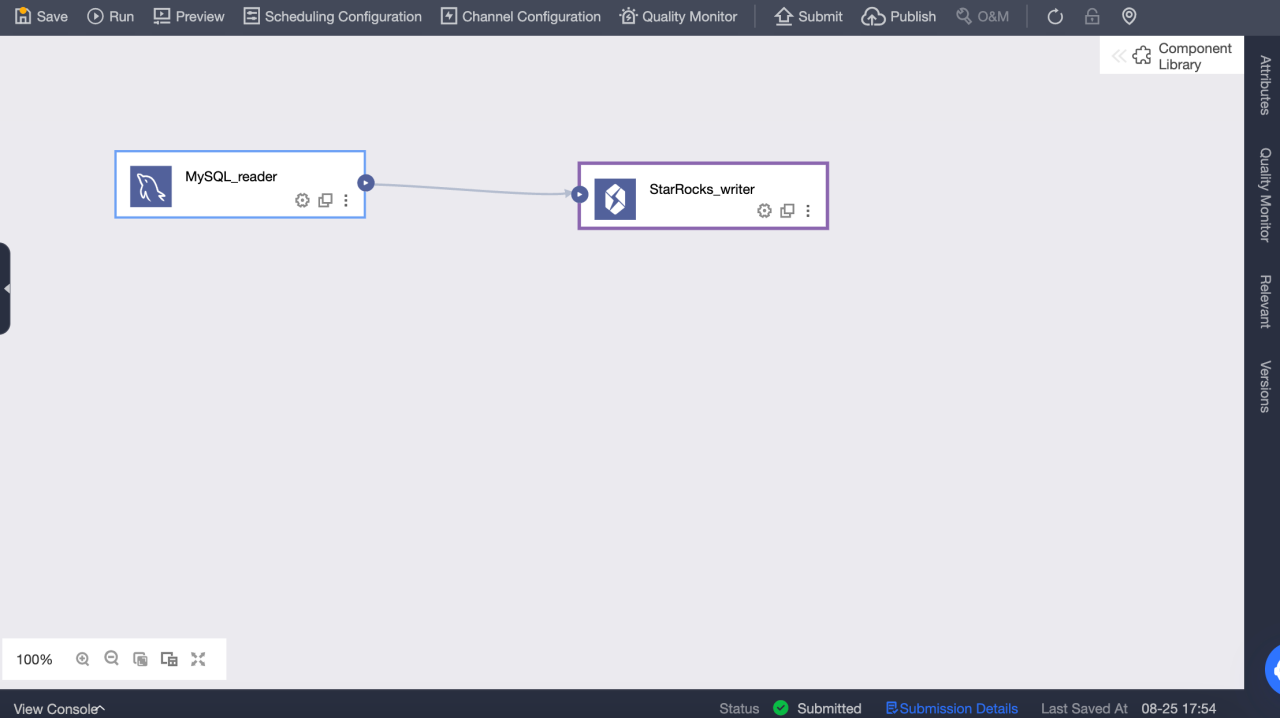This screenshot has height=718, width=1280.
Task: Click the refresh icon in toolbar
Action: coord(1055,17)
